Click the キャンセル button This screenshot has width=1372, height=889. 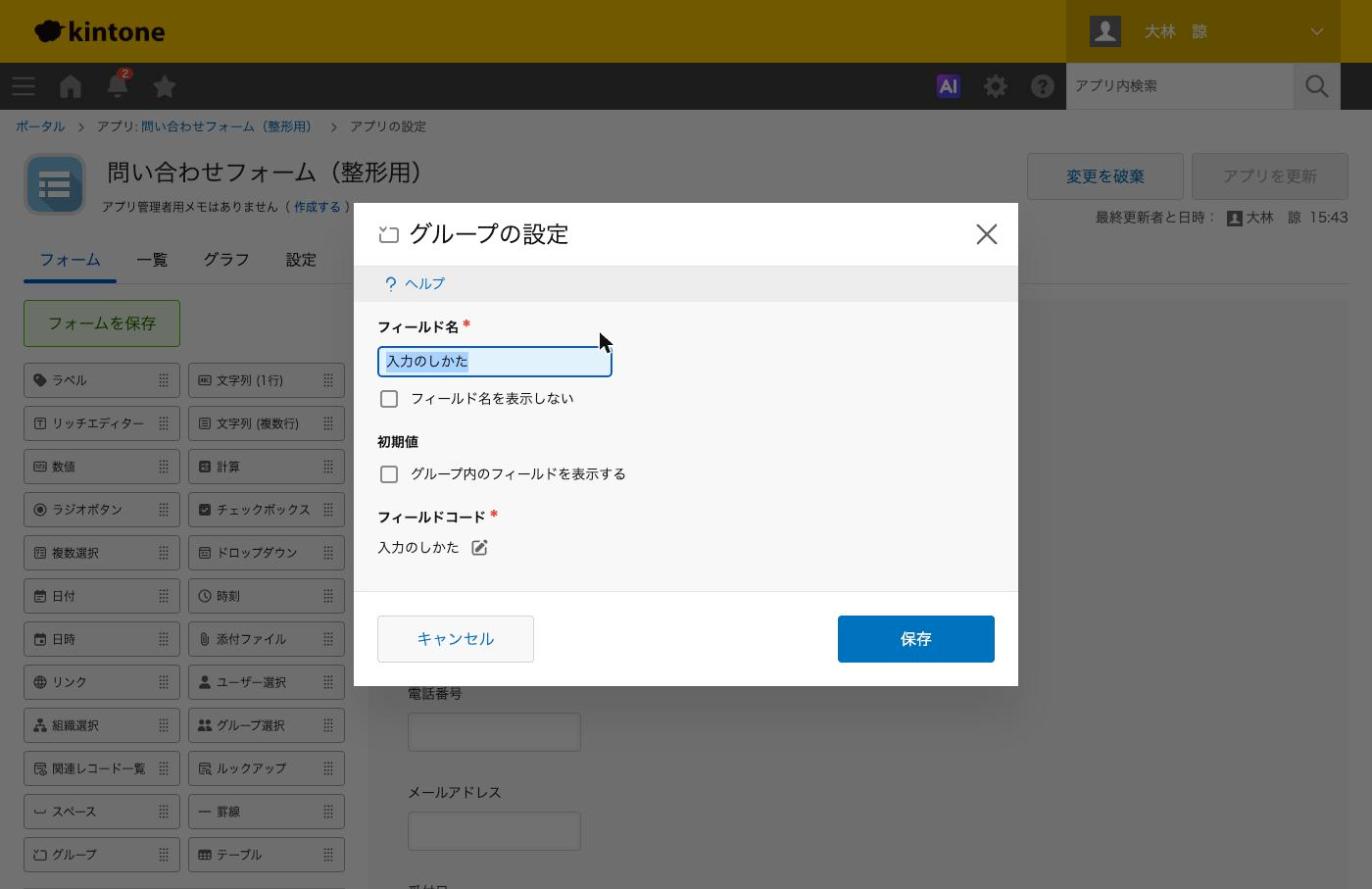point(455,639)
